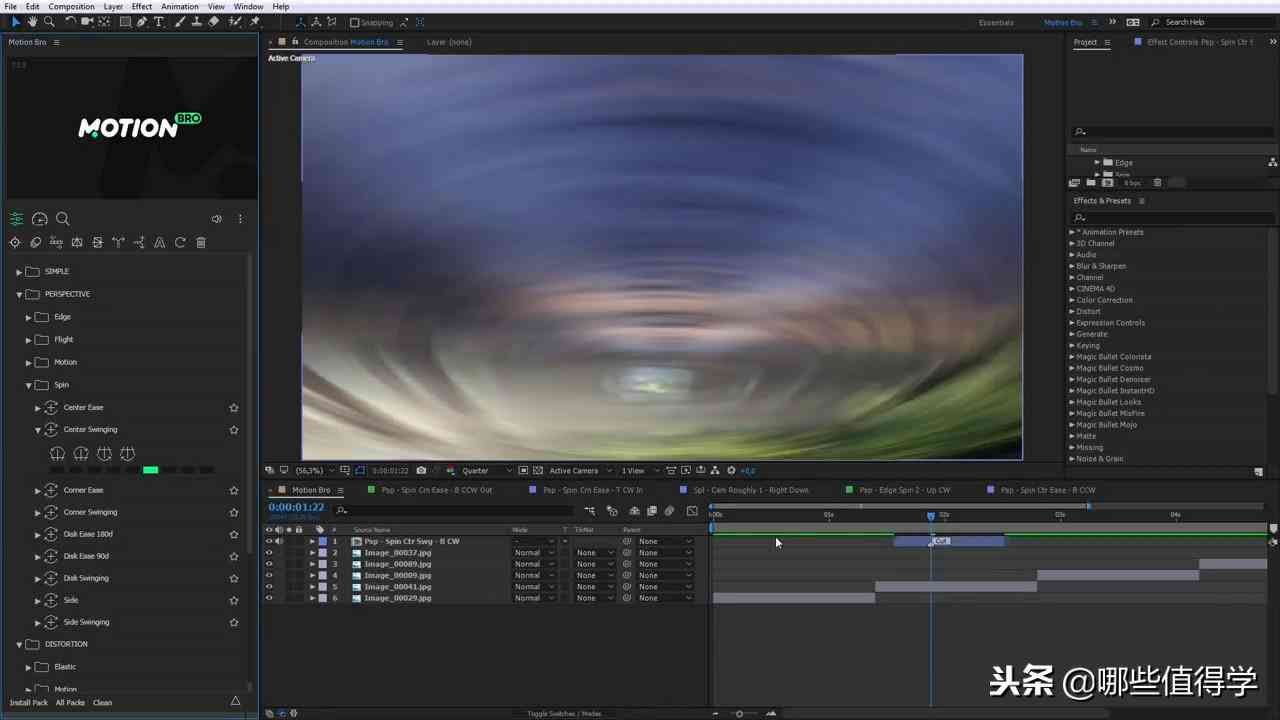Collapse the PERSPECTIVE folder
The height and width of the screenshot is (720, 1280).
click(18, 294)
